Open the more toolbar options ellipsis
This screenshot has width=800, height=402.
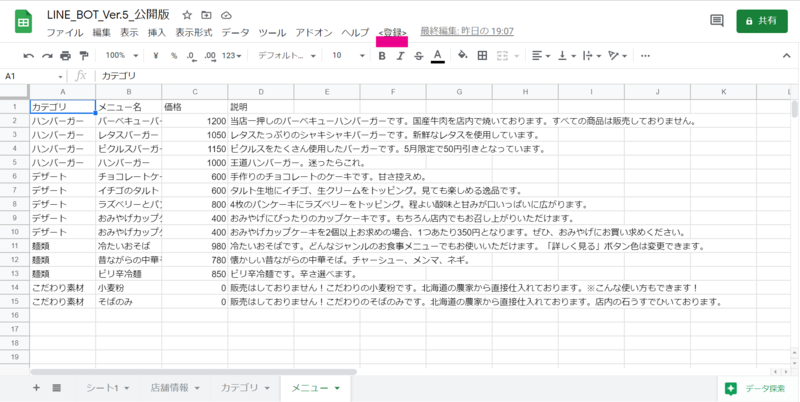(645, 56)
